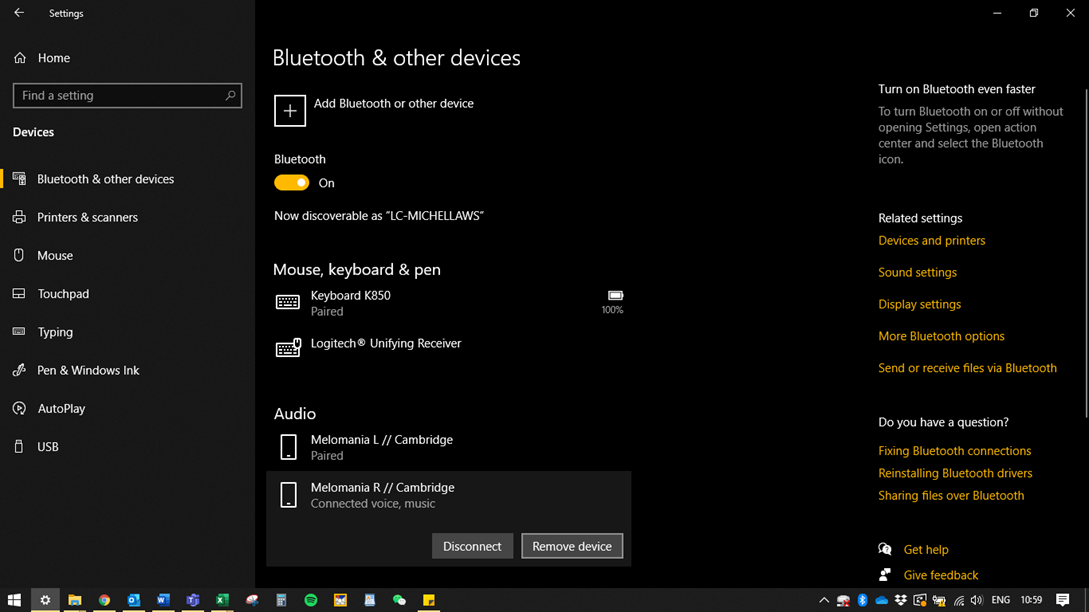
Task: Select Melomania L // Cambridge audio device
Action: tap(381, 447)
